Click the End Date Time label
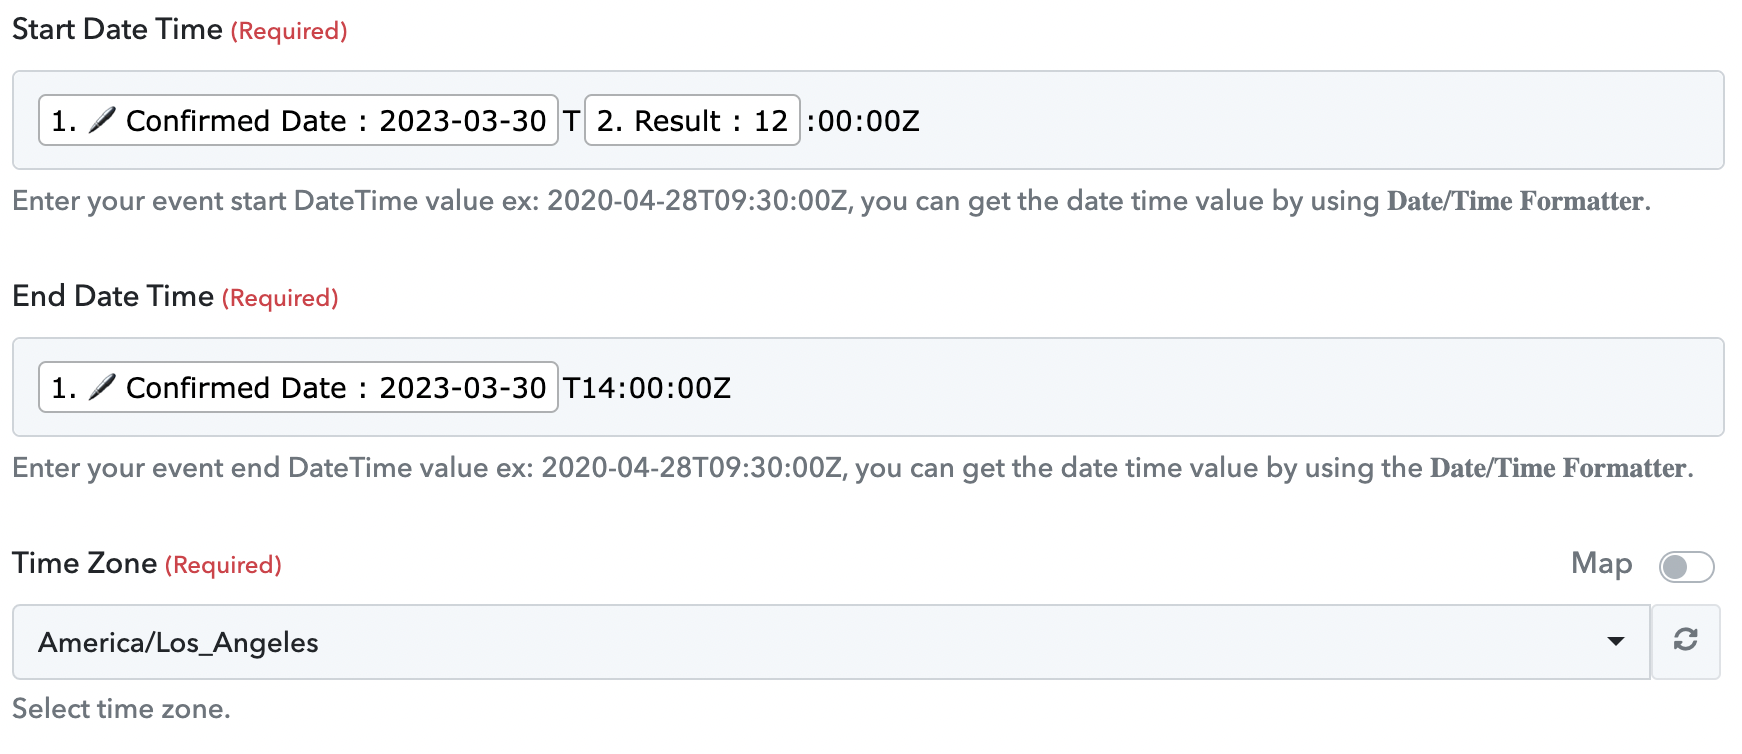The height and width of the screenshot is (754, 1742). (113, 296)
